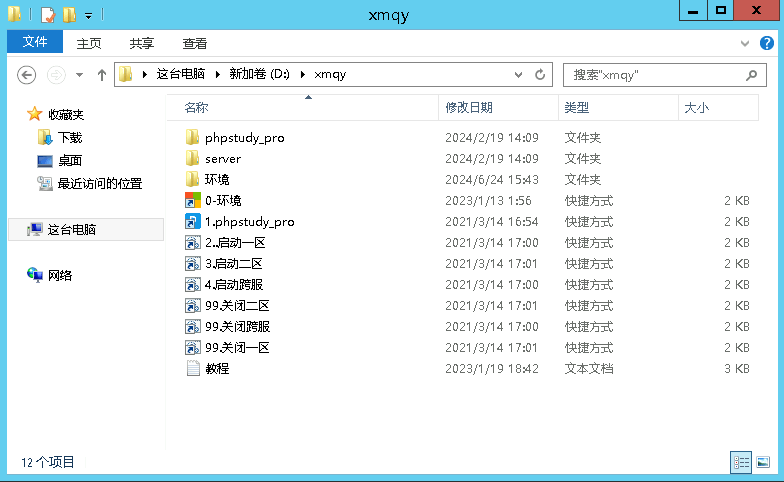Switch to details view layout icon
This screenshot has width=784, height=482.
click(741, 462)
